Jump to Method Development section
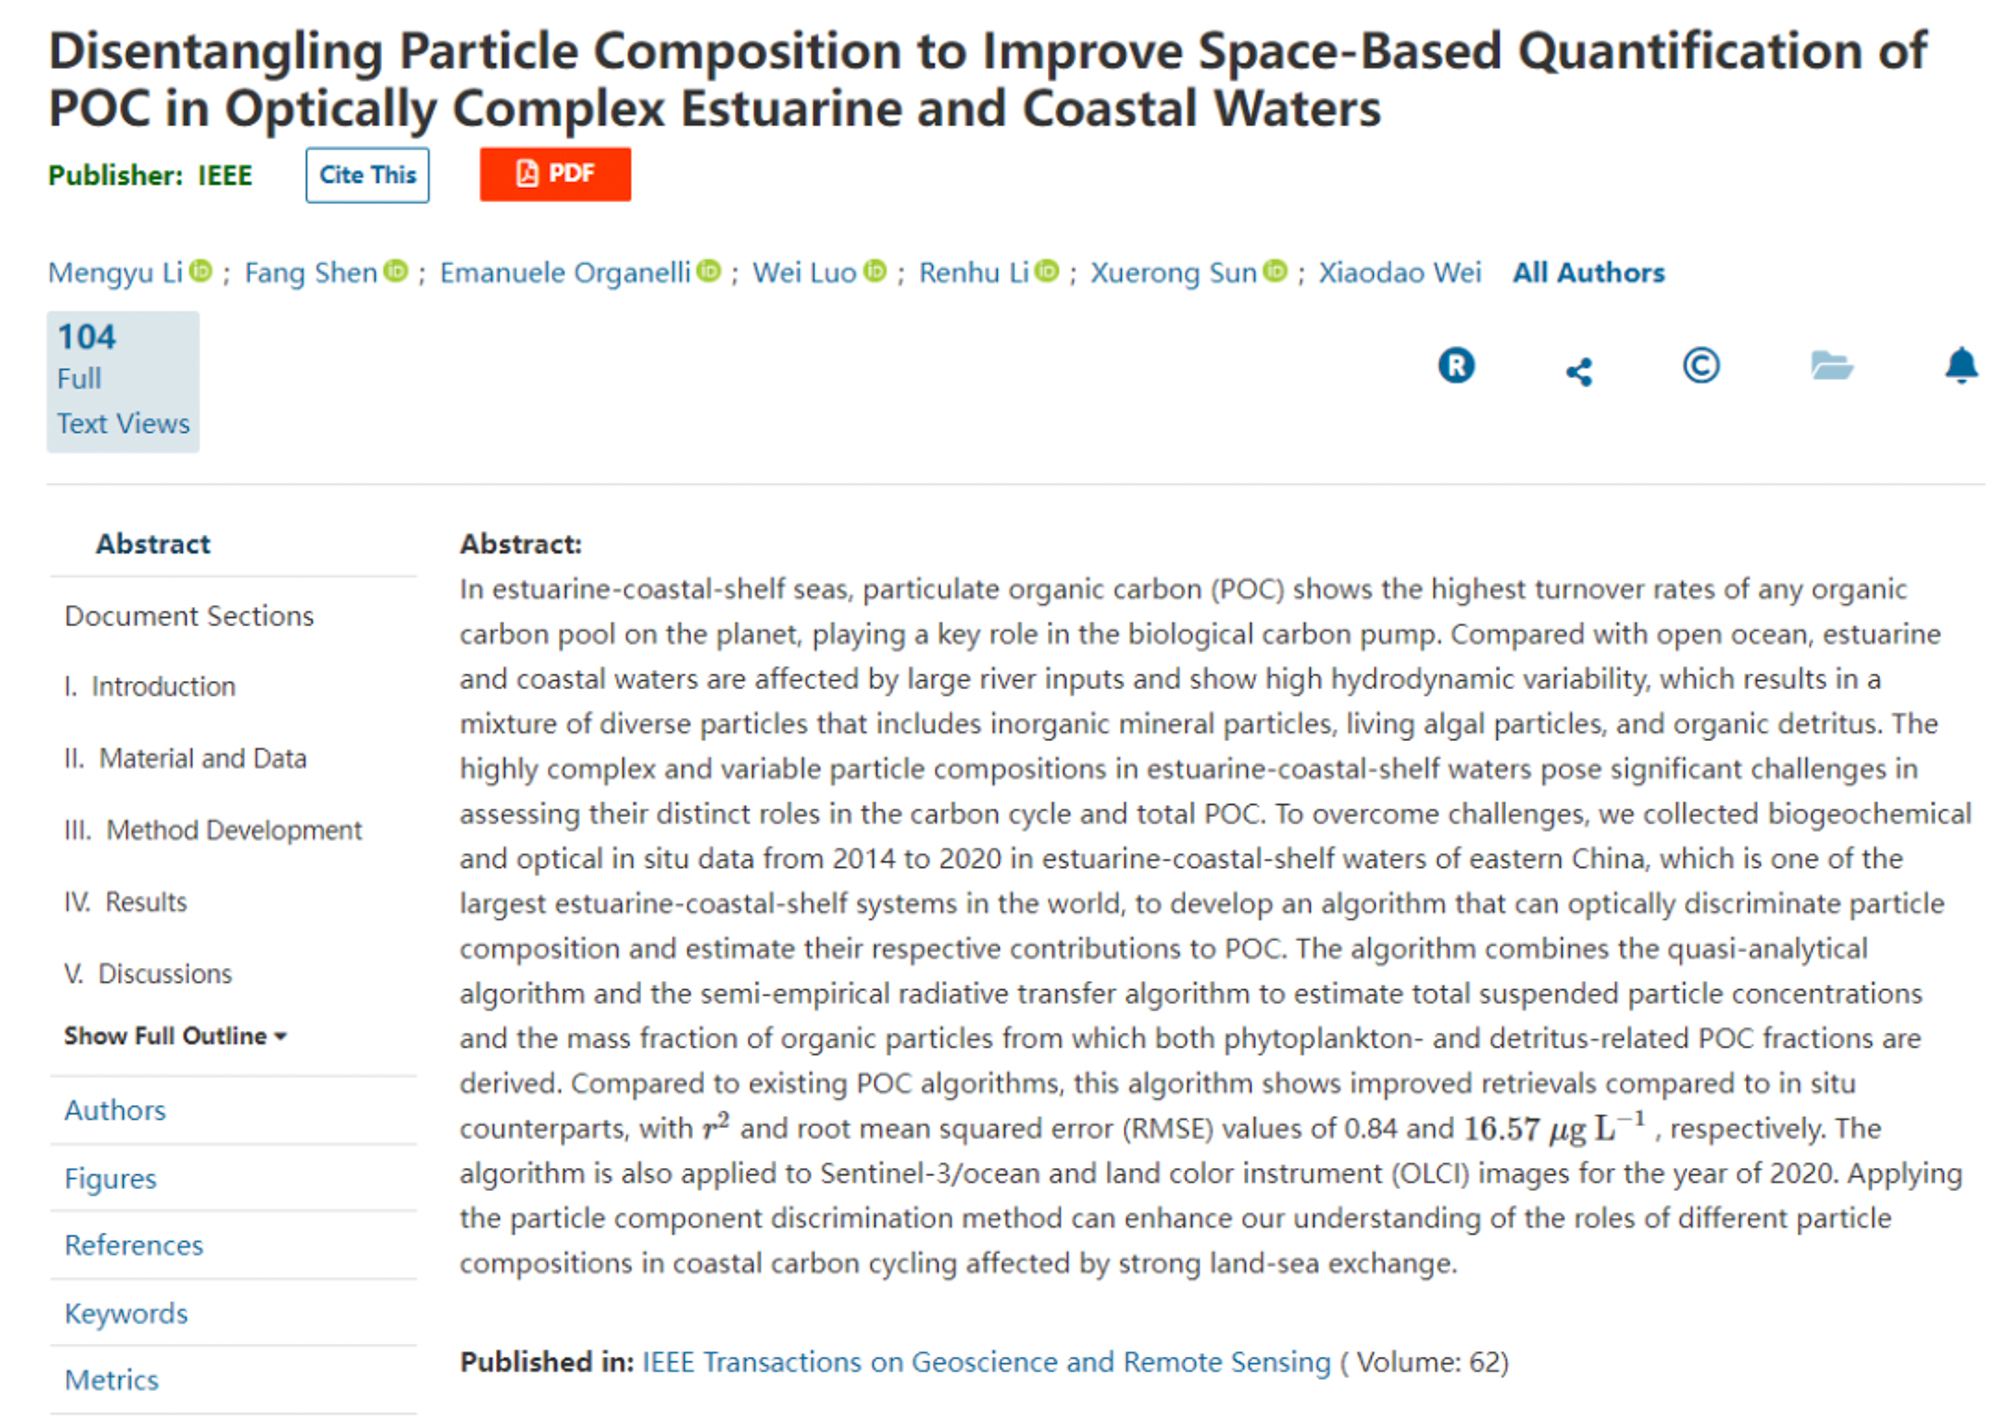 (x=233, y=830)
